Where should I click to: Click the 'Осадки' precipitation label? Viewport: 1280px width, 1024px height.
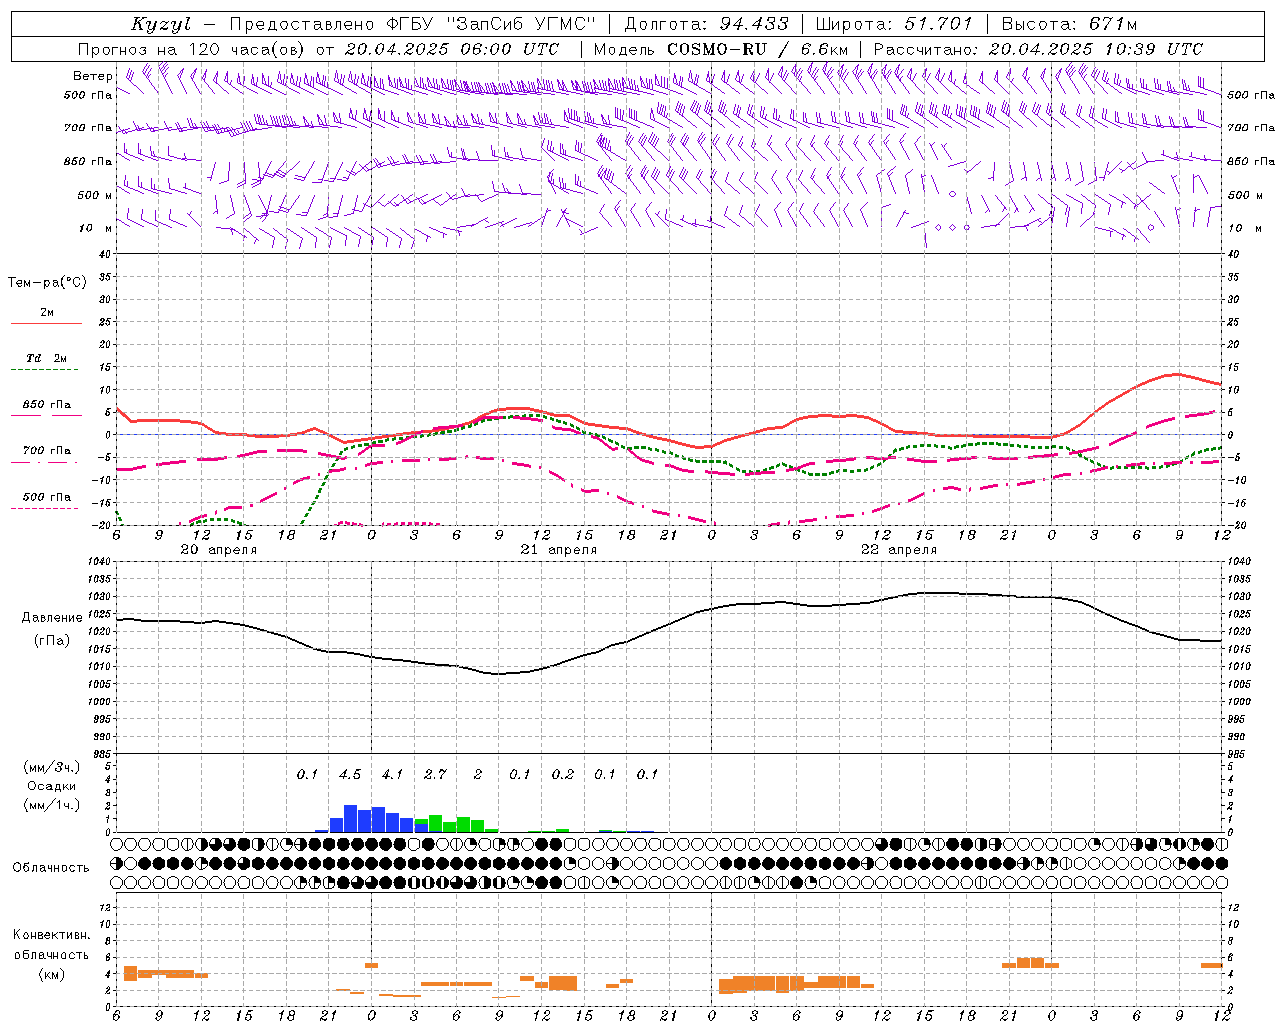coord(51,786)
